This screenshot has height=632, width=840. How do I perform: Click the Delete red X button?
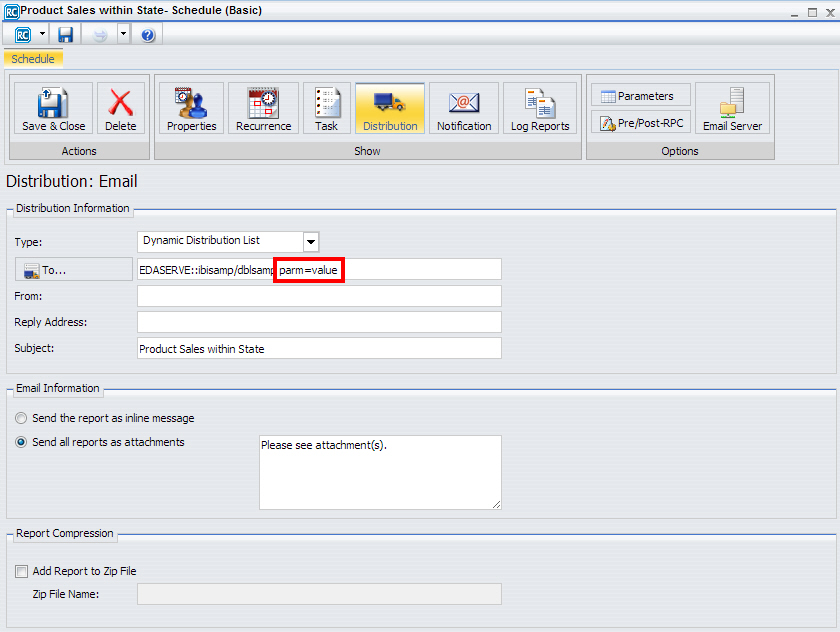121,109
